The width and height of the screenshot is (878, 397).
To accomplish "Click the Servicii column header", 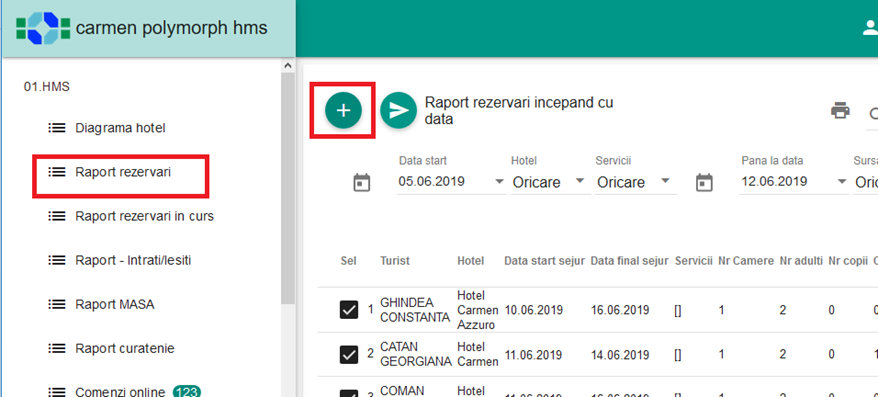I will coord(694,261).
